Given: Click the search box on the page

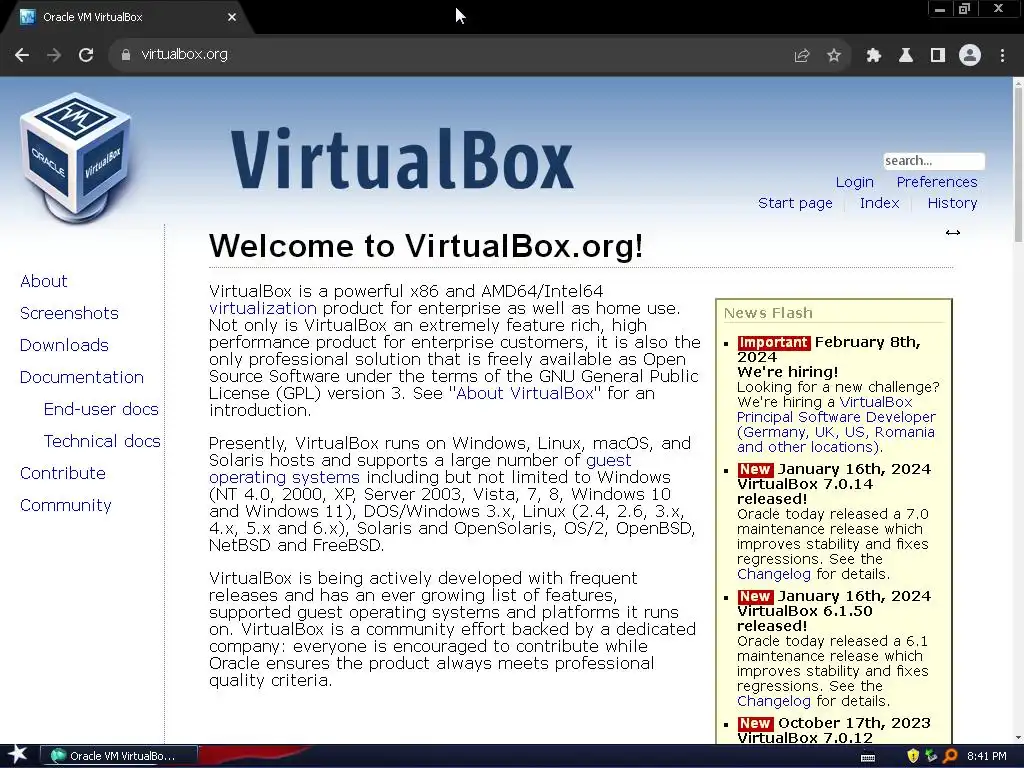Looking at the screenshot, I should pyautogui.click(x=933, y=161).
